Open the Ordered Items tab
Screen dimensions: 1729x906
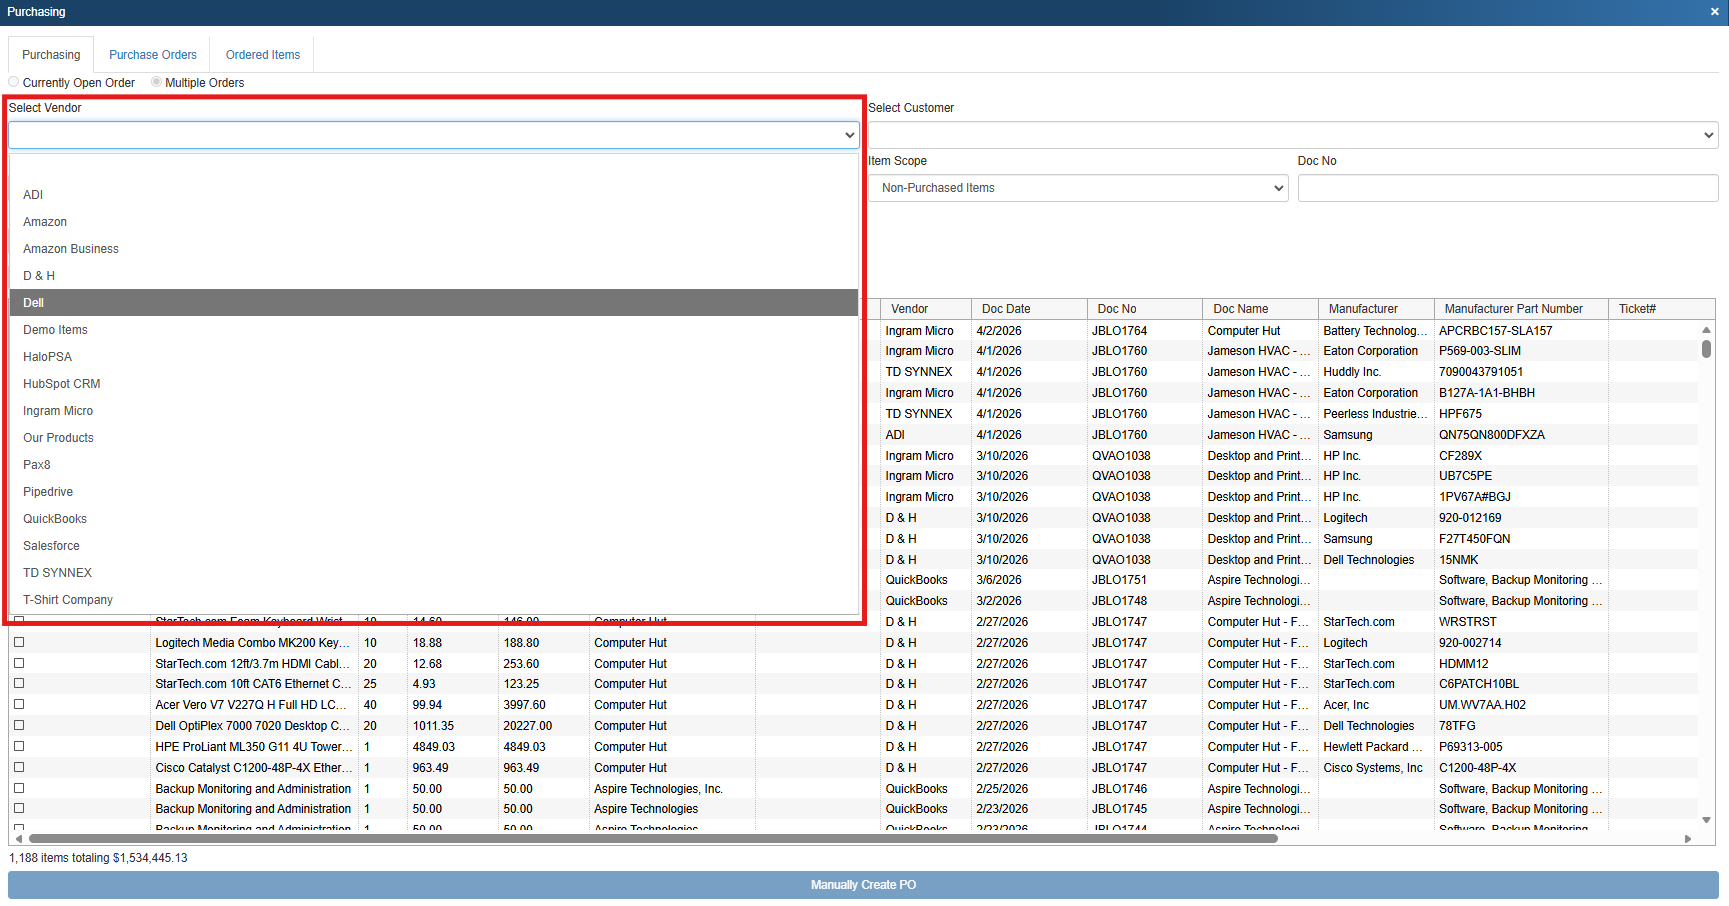[263, 55]
